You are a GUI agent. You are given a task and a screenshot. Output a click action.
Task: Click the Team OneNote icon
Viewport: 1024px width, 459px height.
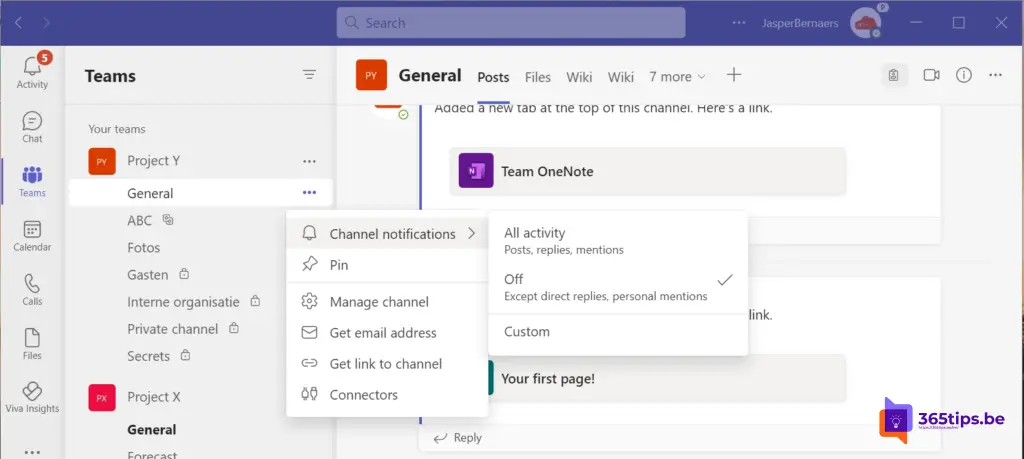pyautogui.click(x=475, y=171)
